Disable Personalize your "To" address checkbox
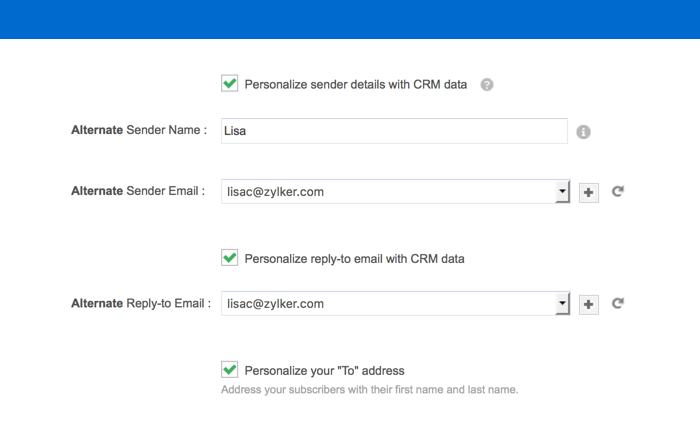This screenshot has width=700, height=441. [x=229, y=370]
